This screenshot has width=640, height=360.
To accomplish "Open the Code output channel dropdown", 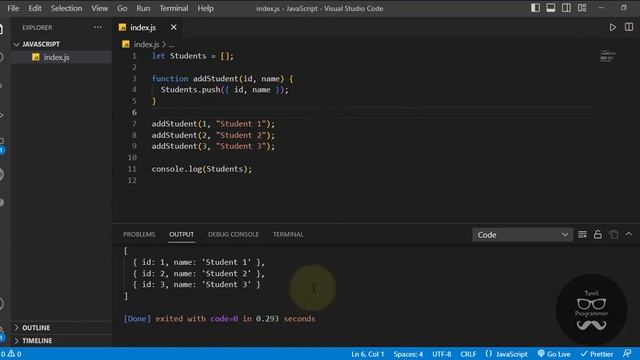I will (522, 235).
